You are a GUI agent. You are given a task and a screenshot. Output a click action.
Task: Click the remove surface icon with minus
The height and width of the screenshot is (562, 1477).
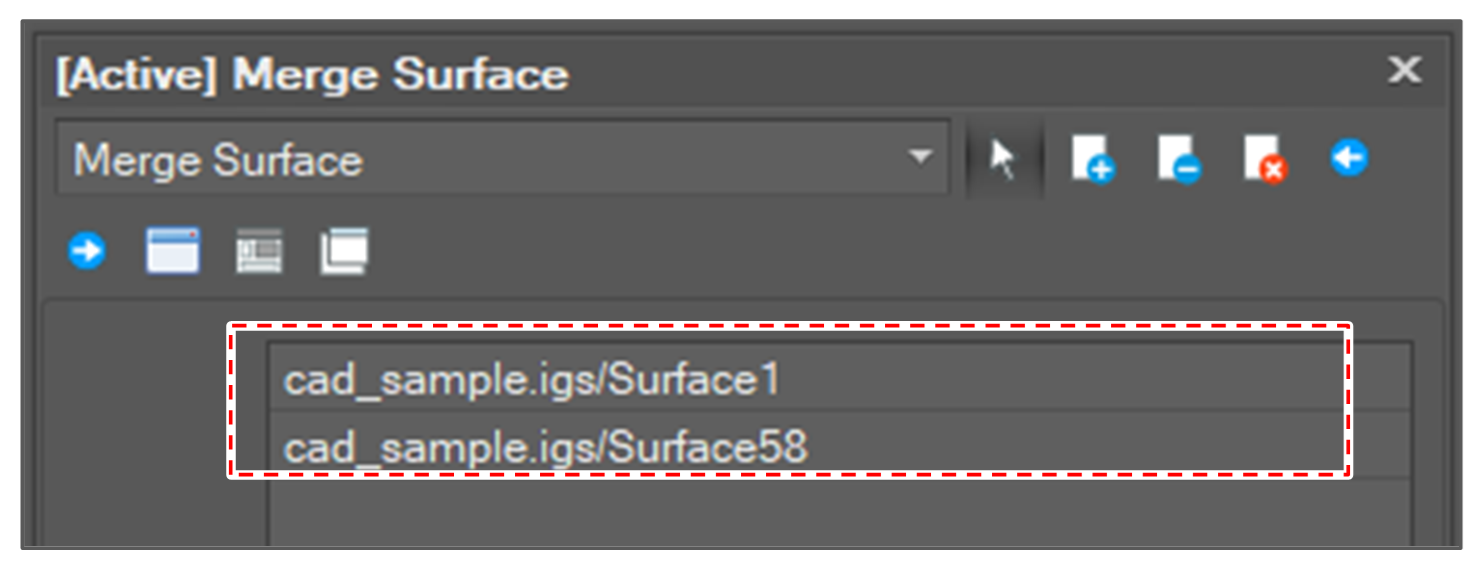pyautogui.click(x=1178, y=160)
